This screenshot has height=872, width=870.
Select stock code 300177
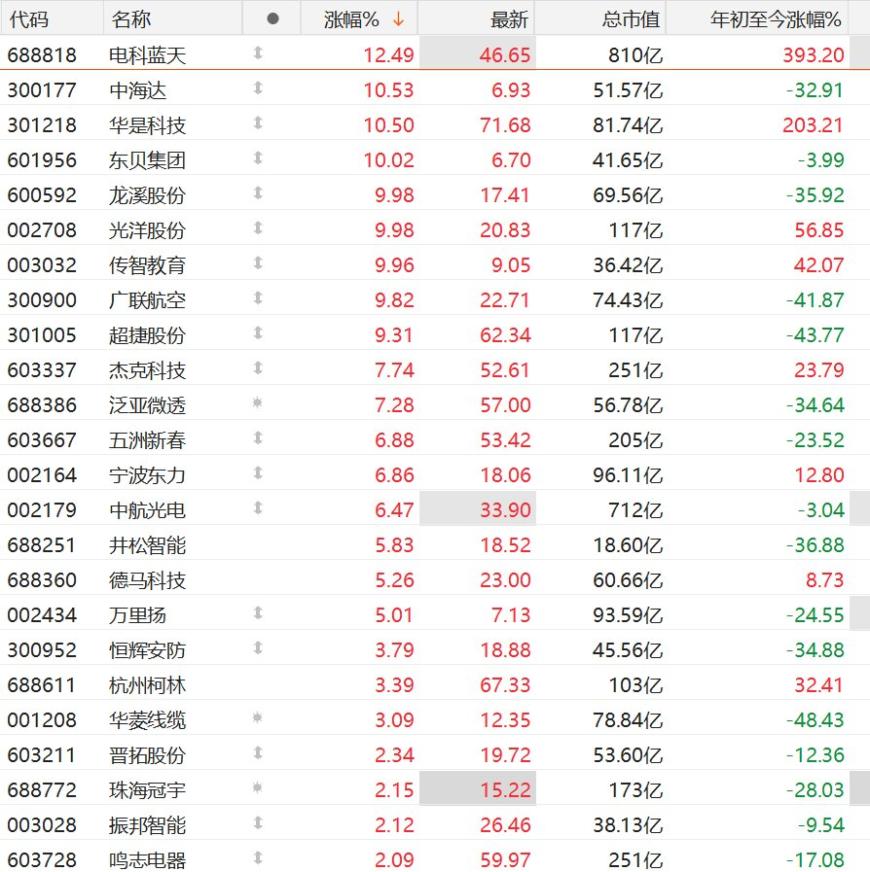(42, 90)
